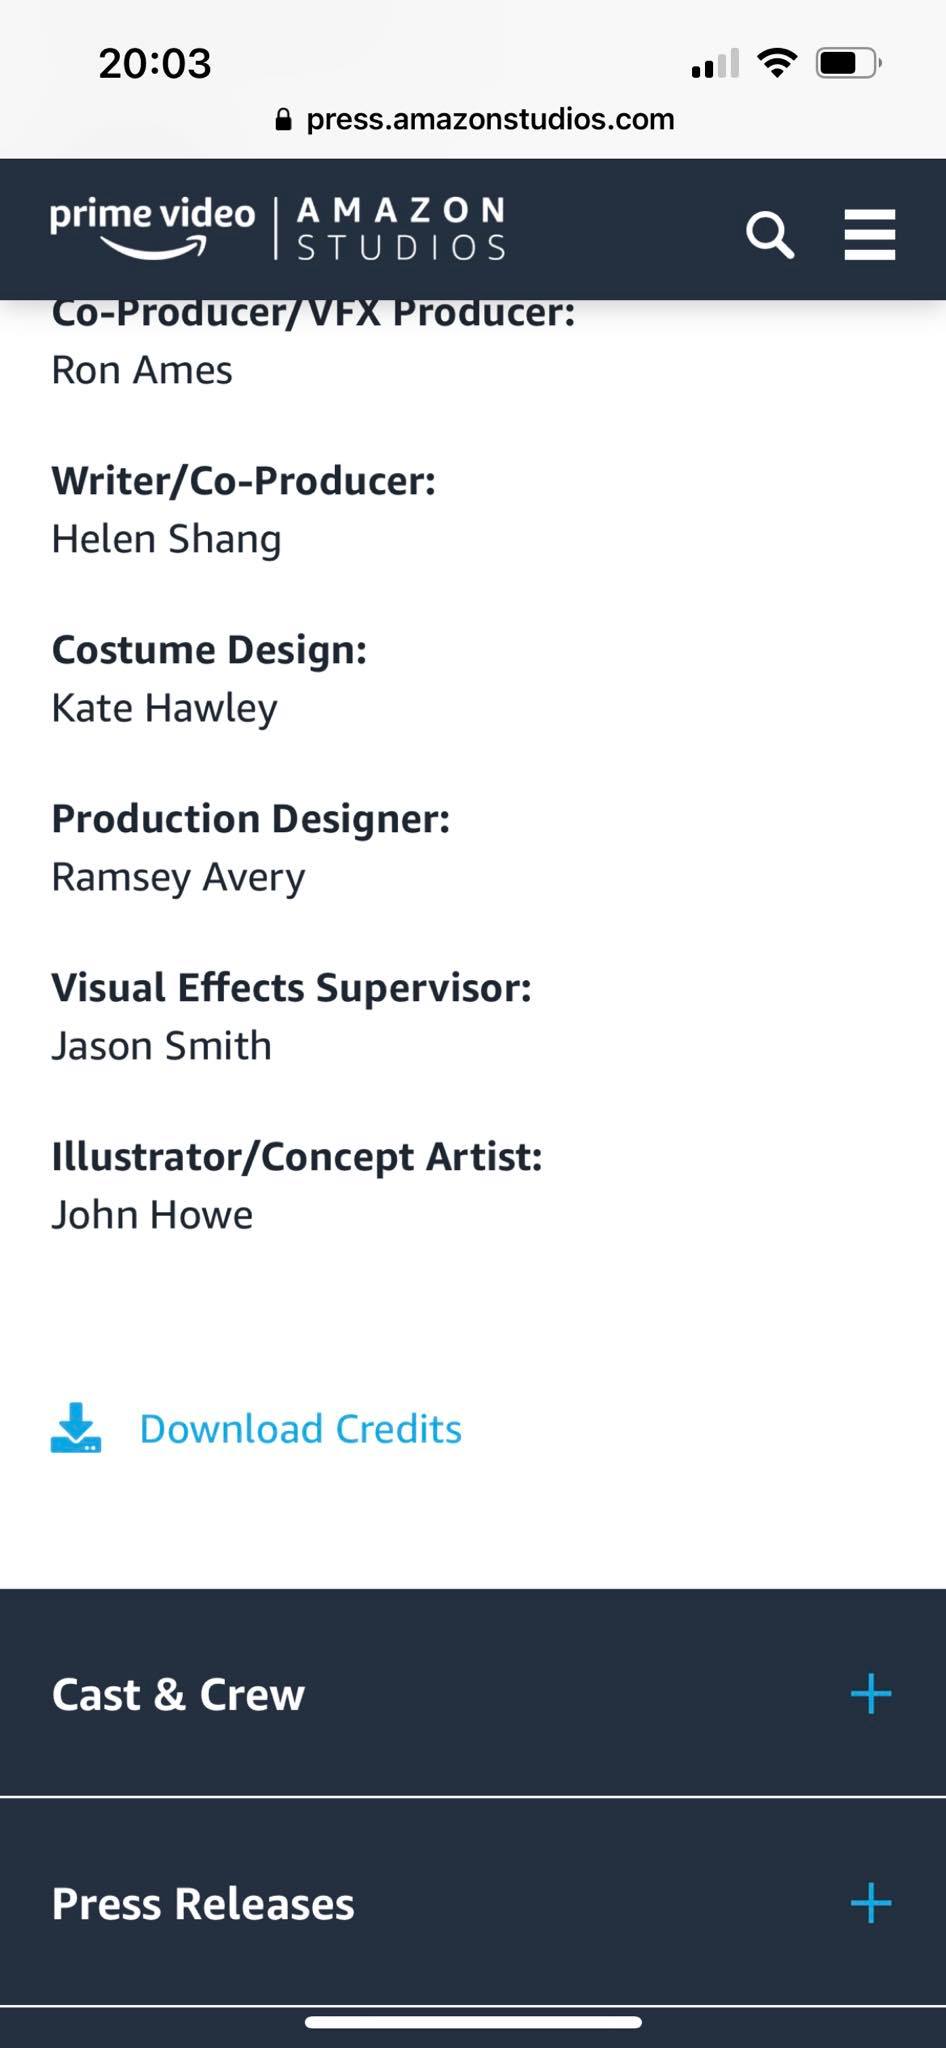Click the Visual Effects Supervisor heading

(291, 987)
